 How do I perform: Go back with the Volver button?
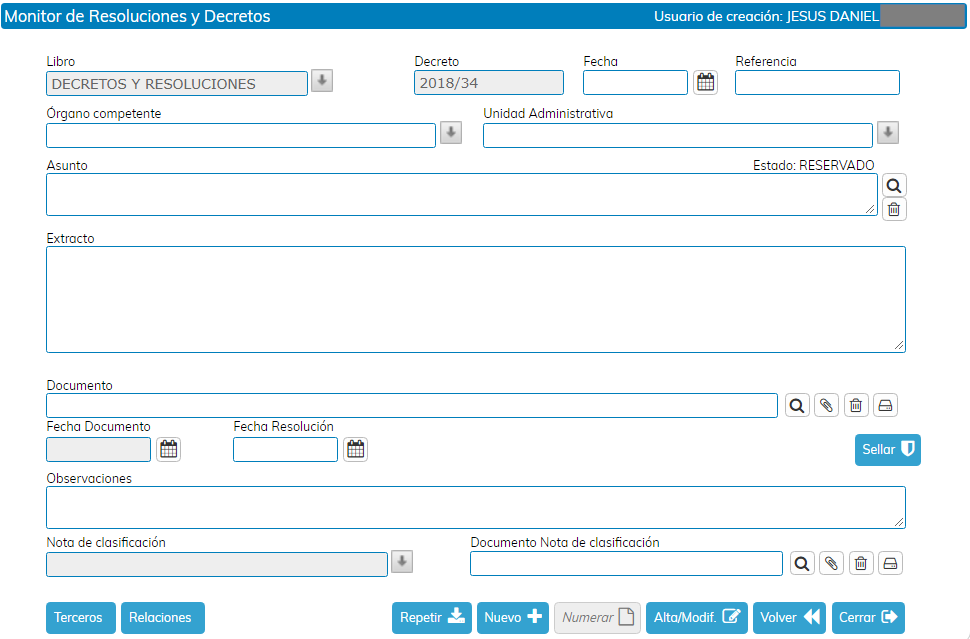pyautogui.click(x=789, y=618)
